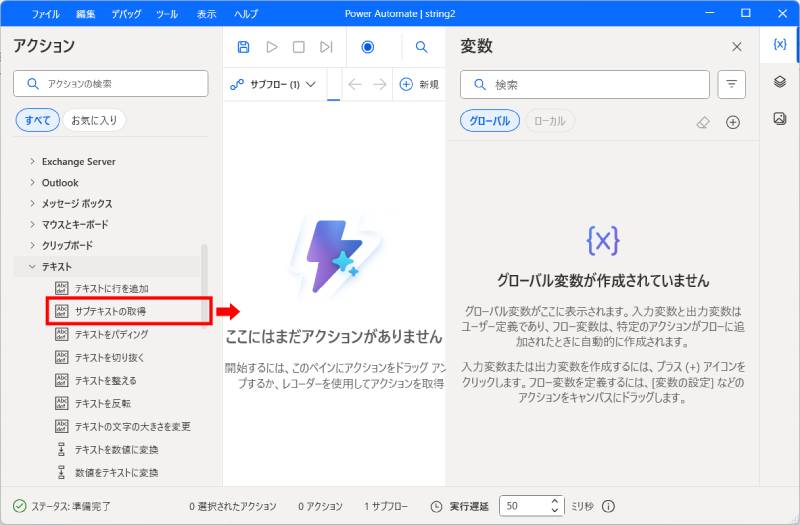Switch to the お気に入り actions filter
This screenshot has height=525, width=800.
94,120
